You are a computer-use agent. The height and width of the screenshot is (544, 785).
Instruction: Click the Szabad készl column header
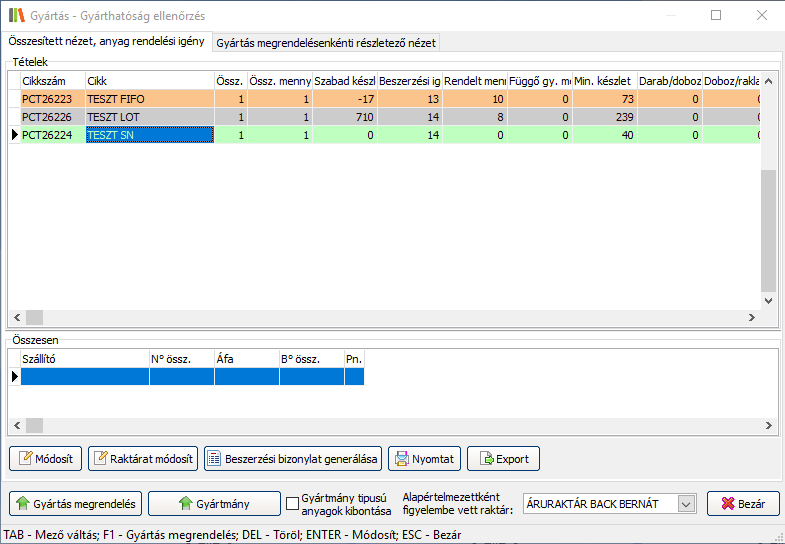(345, 80)
